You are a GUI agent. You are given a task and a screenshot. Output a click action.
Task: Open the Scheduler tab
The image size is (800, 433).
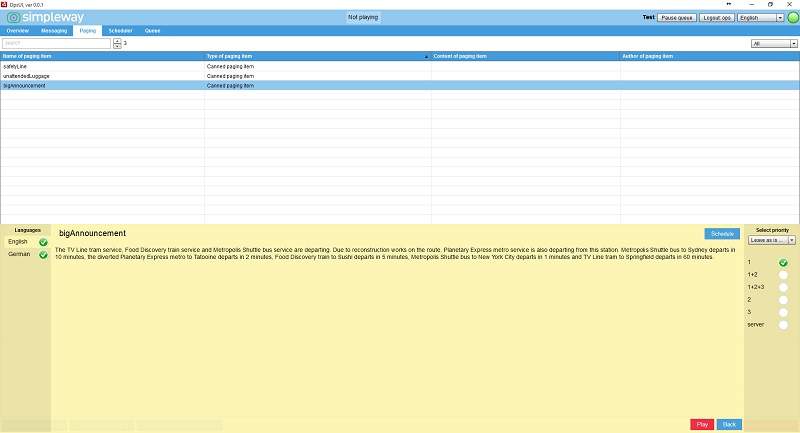point(120,31)
